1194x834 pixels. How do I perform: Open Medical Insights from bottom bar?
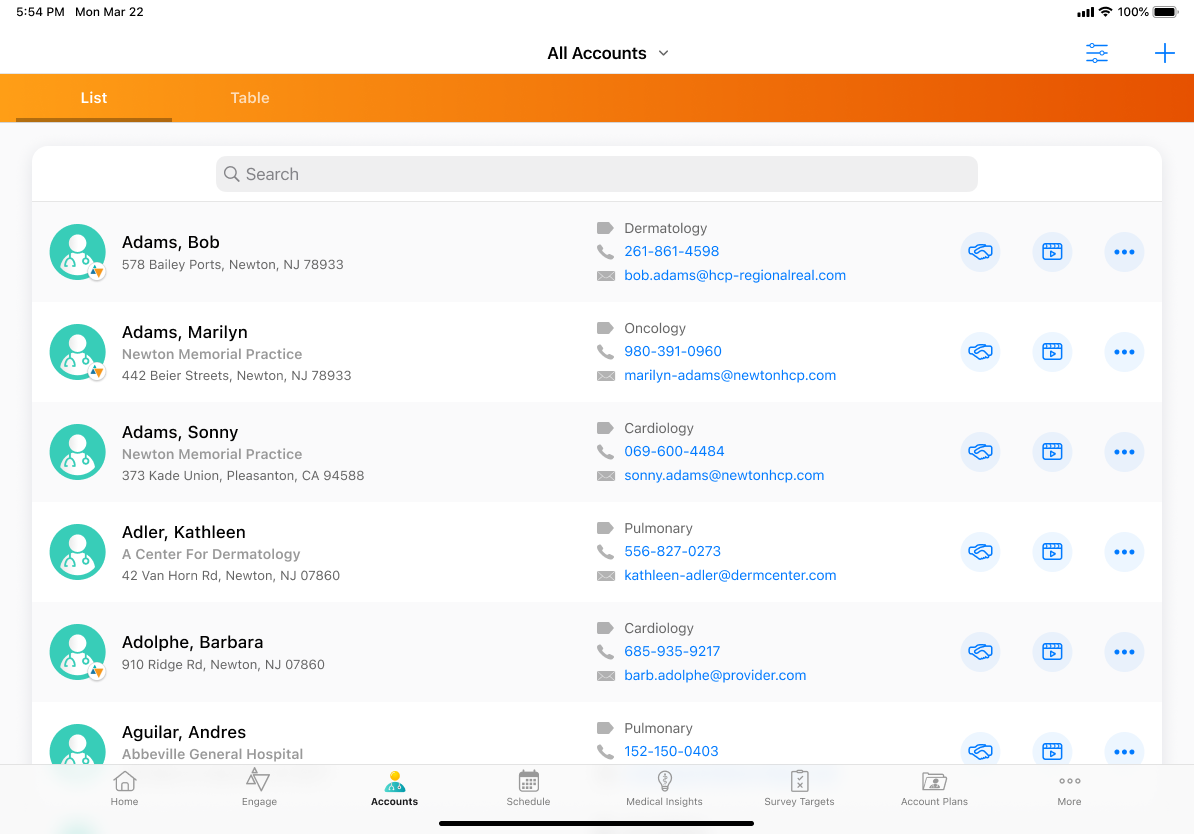[x=664, y=788]
